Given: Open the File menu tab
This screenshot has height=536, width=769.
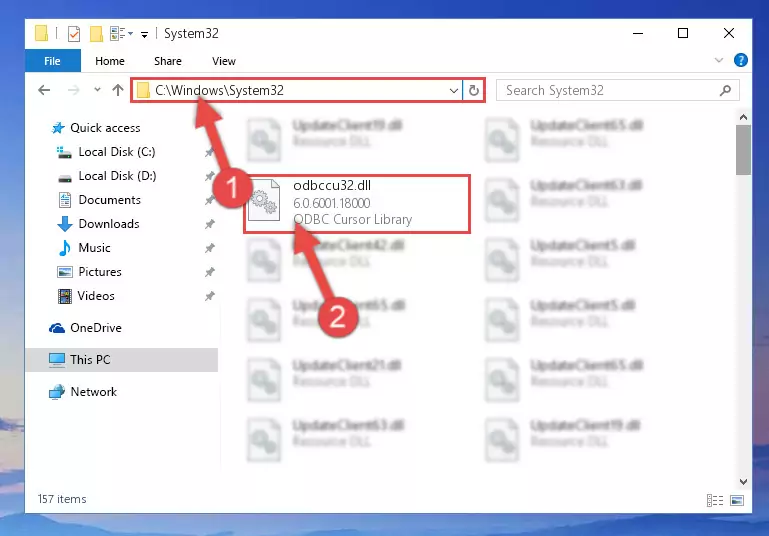Looking at the screenshot, I should pos(52,61).
